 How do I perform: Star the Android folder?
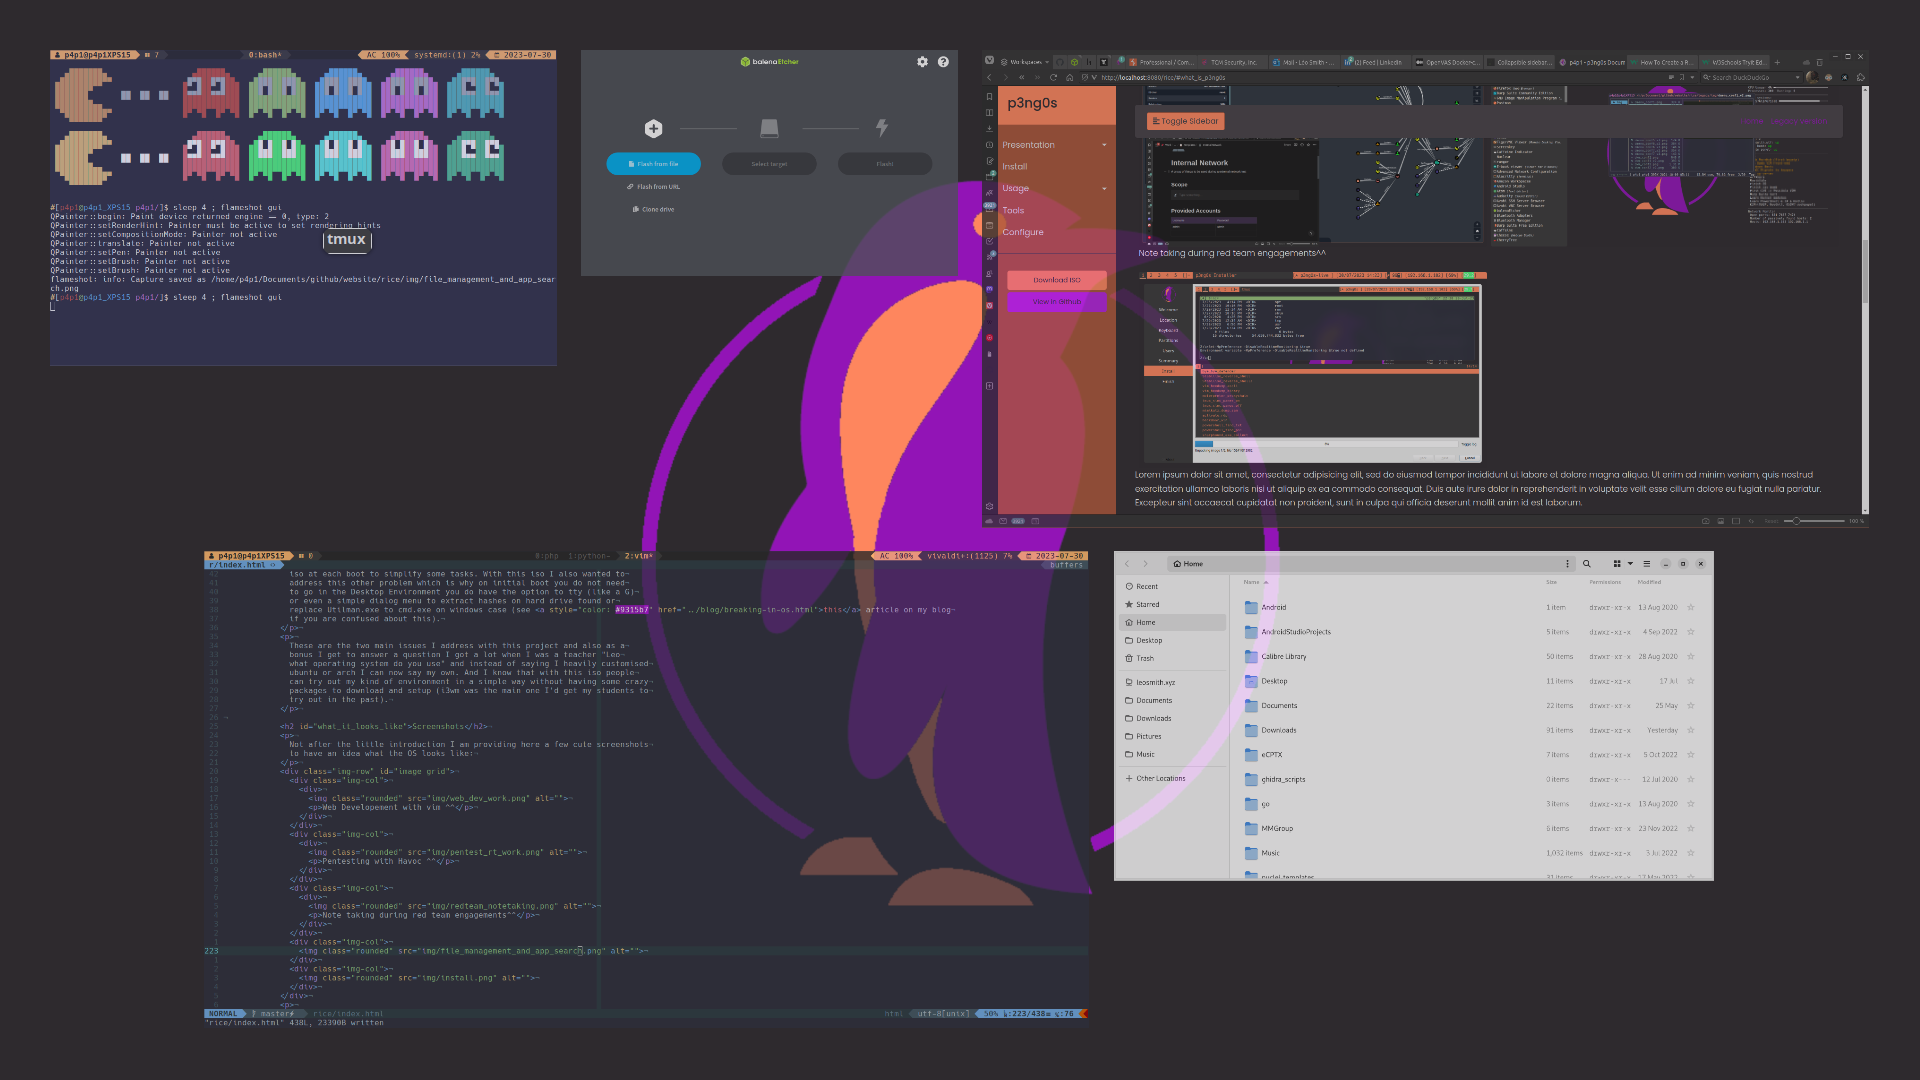click(1691, 607)
